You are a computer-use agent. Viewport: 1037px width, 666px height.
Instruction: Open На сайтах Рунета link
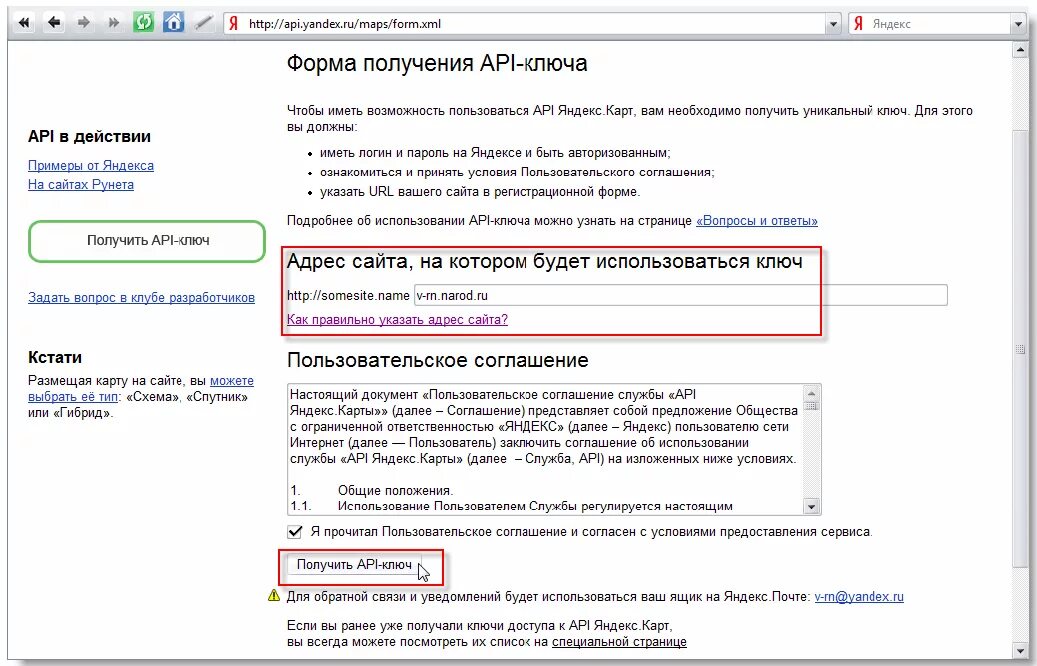tap(81, 185)
